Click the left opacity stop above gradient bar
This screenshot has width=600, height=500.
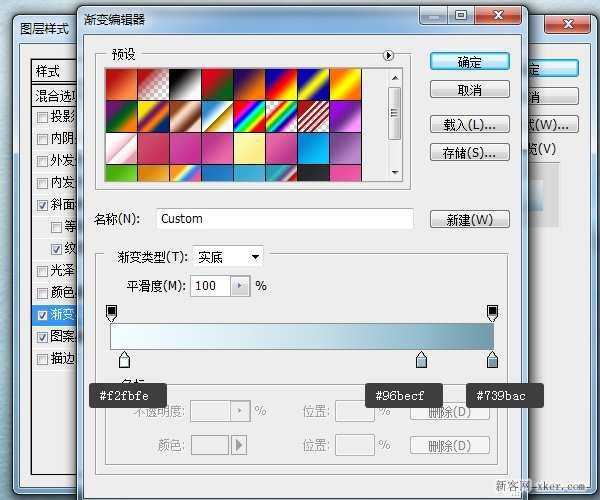click(x=111, y=313)
